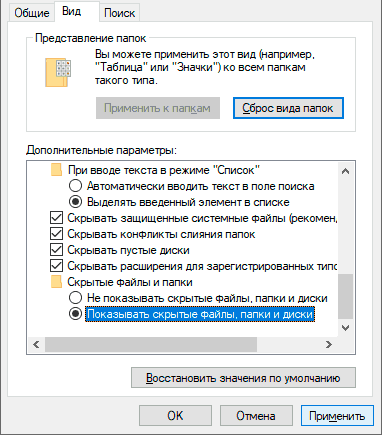Click the horizontal scrollbar thumb
Image resolution: width=382 pixels, height=435 pixels.
[151, 344]
